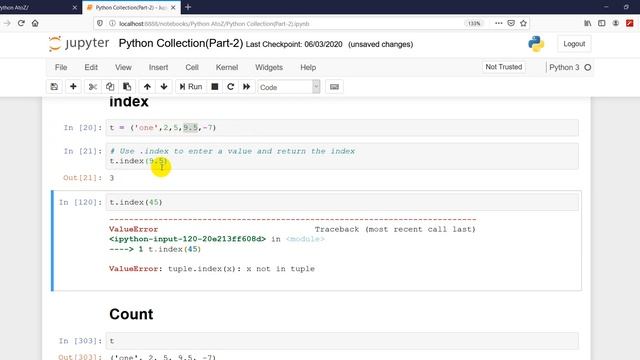Click the Out[21] result 3
The image size is (640, 360).
point(112,178)
